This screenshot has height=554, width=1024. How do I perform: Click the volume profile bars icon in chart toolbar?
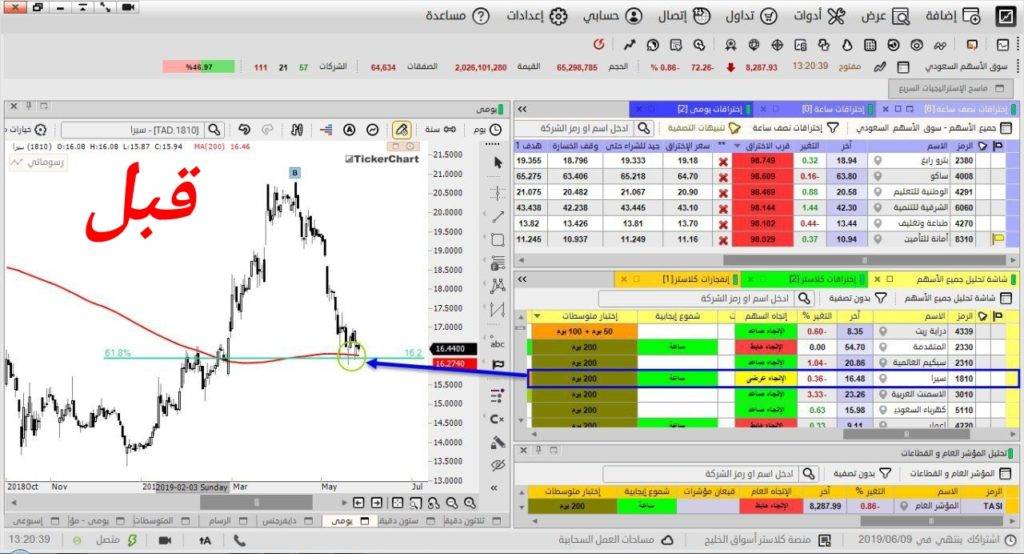point(327,129)
